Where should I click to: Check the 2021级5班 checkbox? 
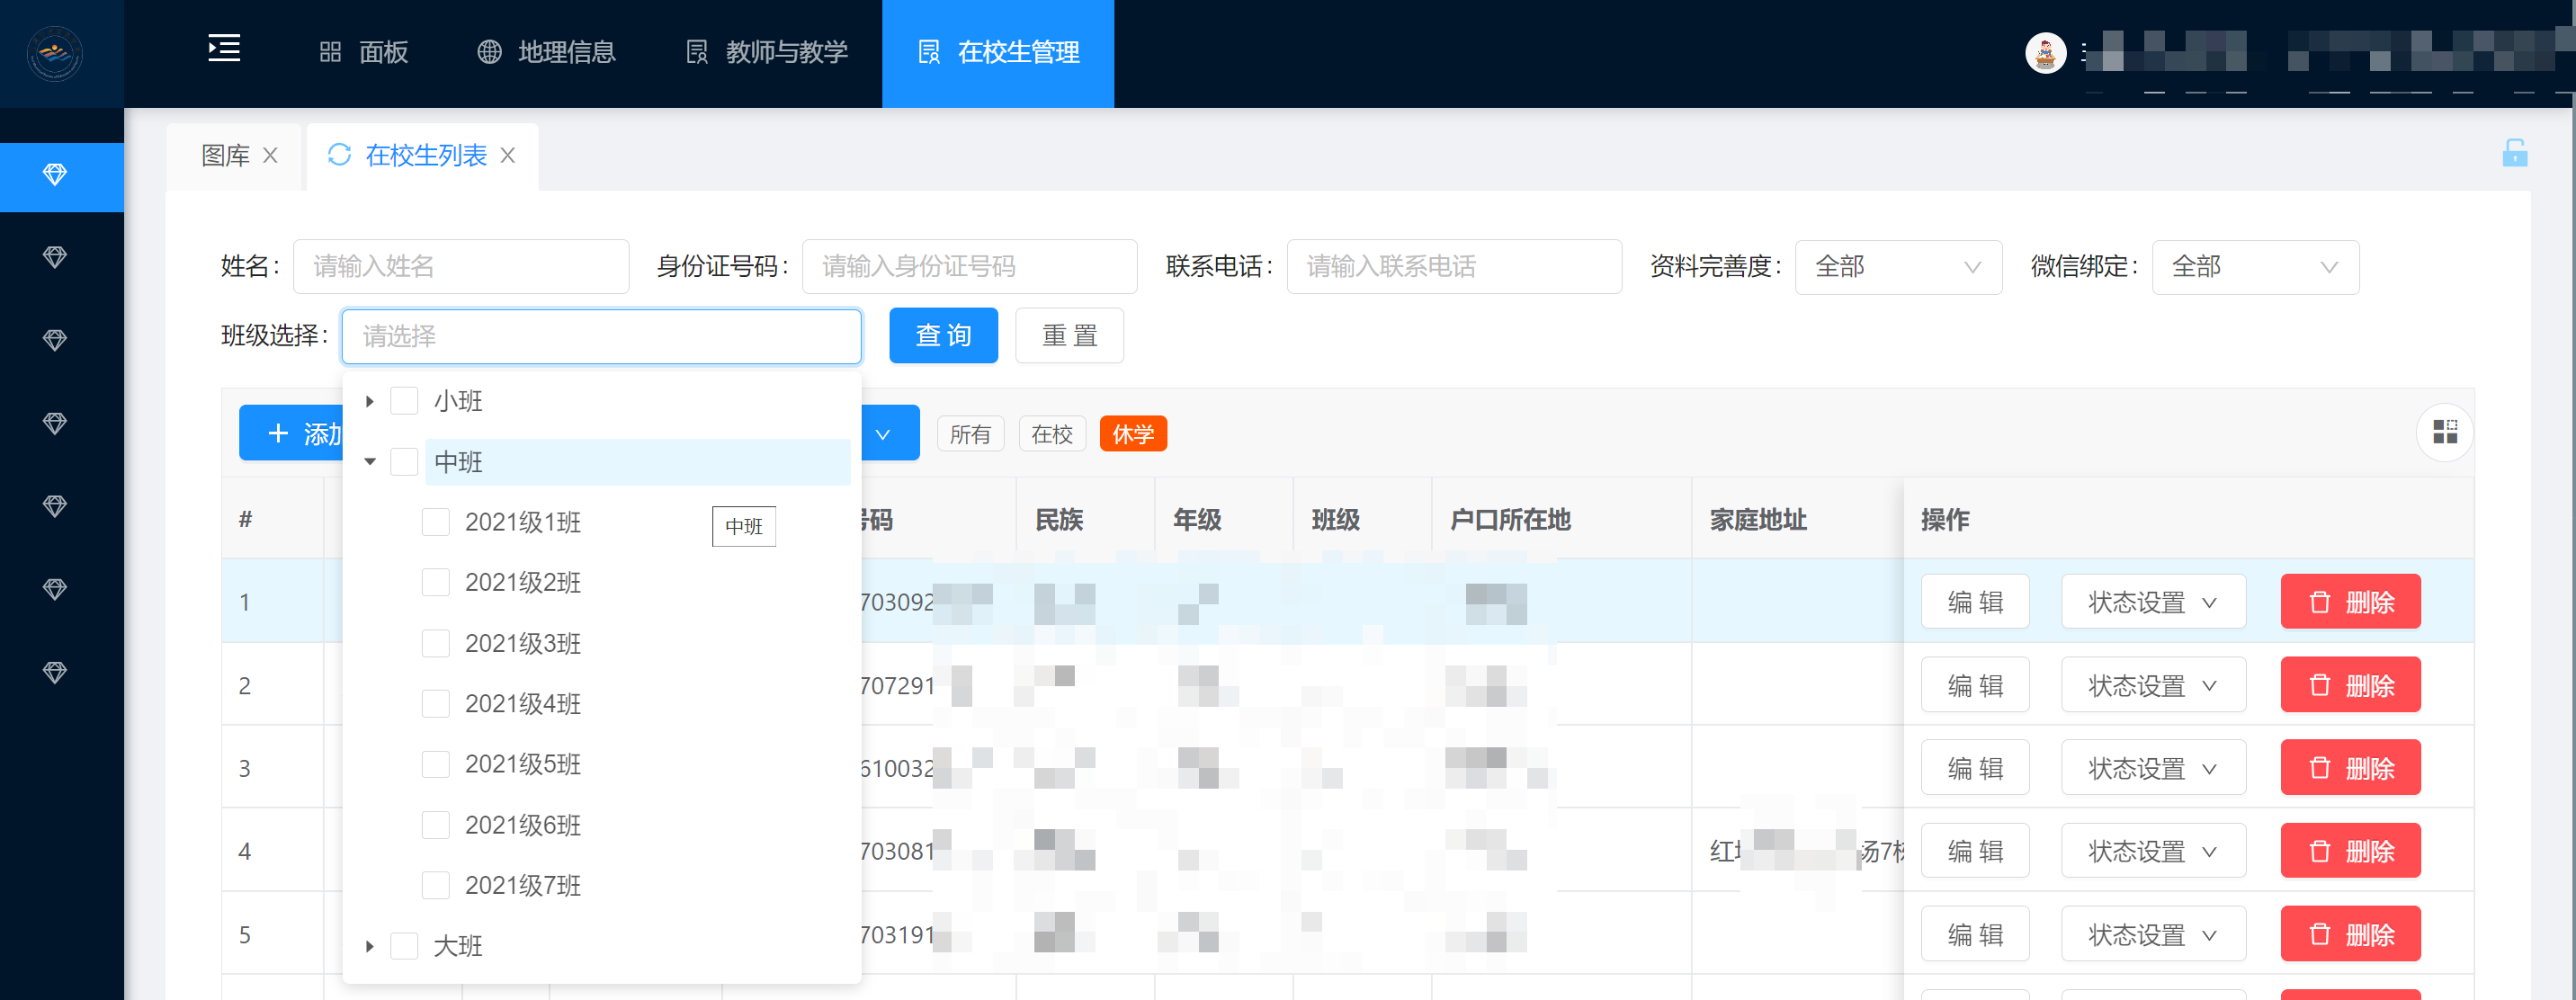coord(435,764)
